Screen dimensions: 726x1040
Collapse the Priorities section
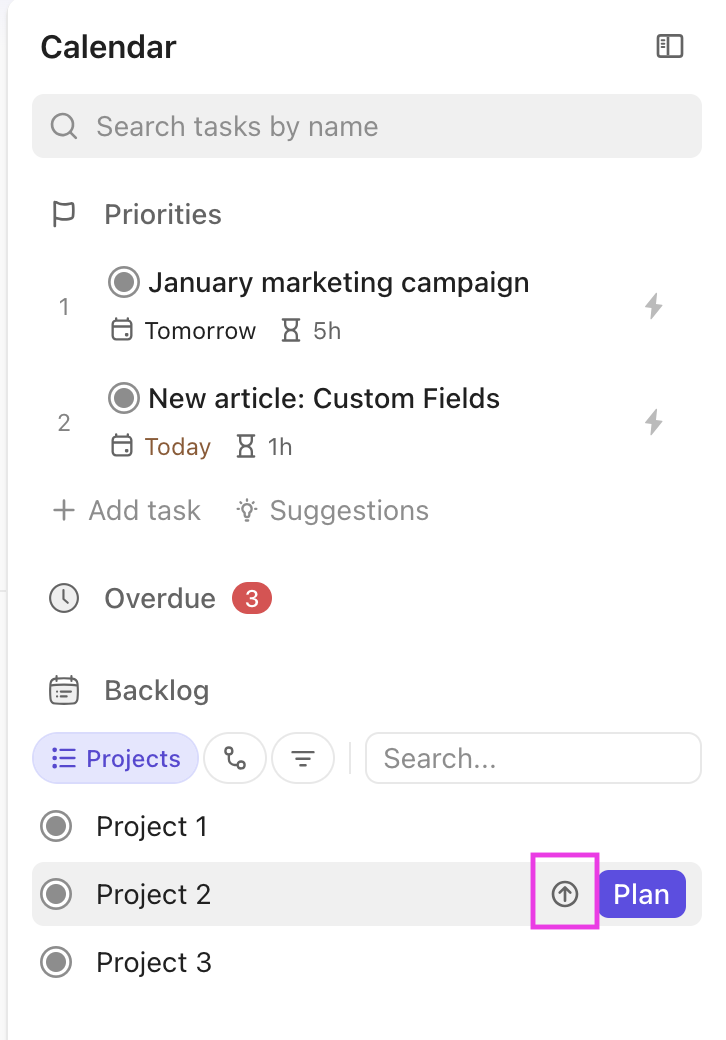(x=162, y=215)
